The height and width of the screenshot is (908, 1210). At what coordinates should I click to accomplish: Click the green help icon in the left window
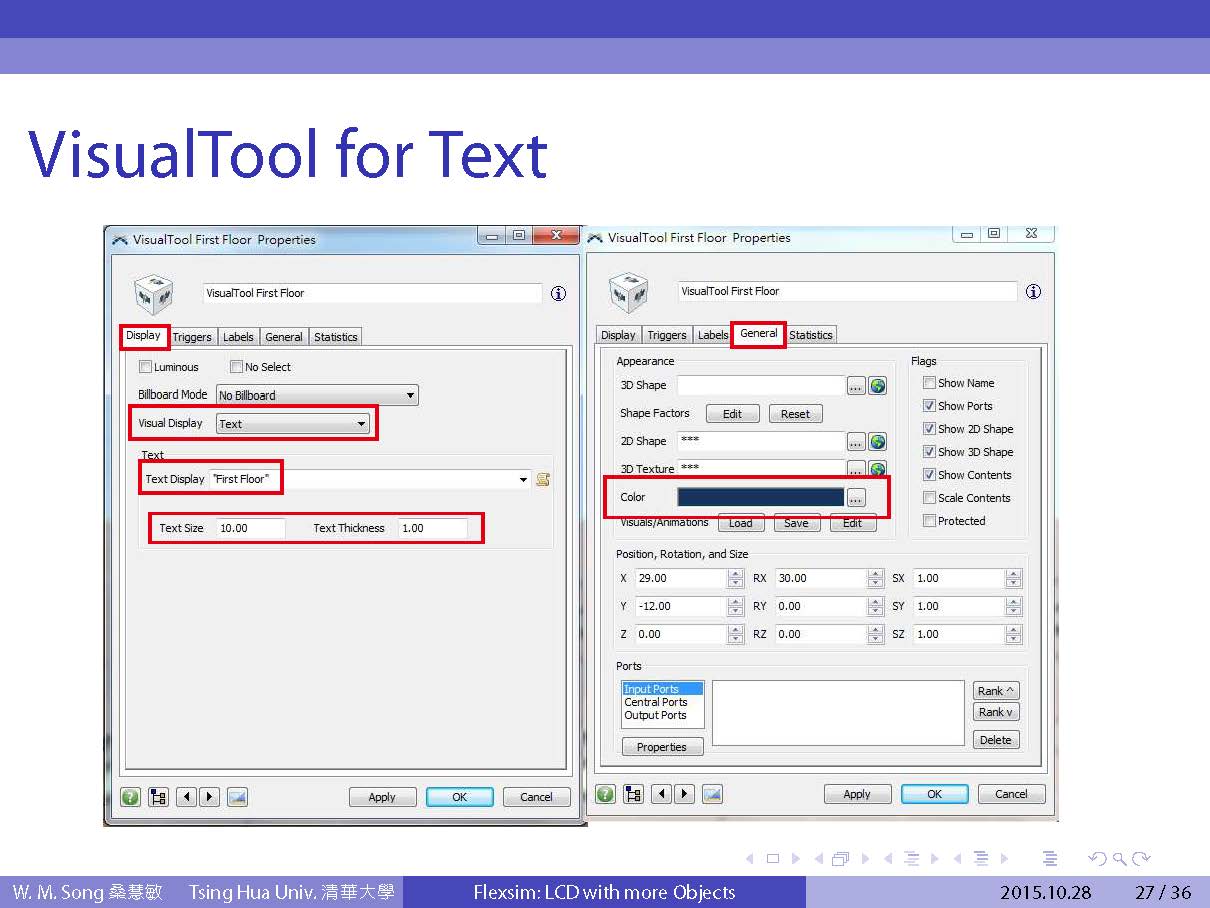[x=131, y=797]
